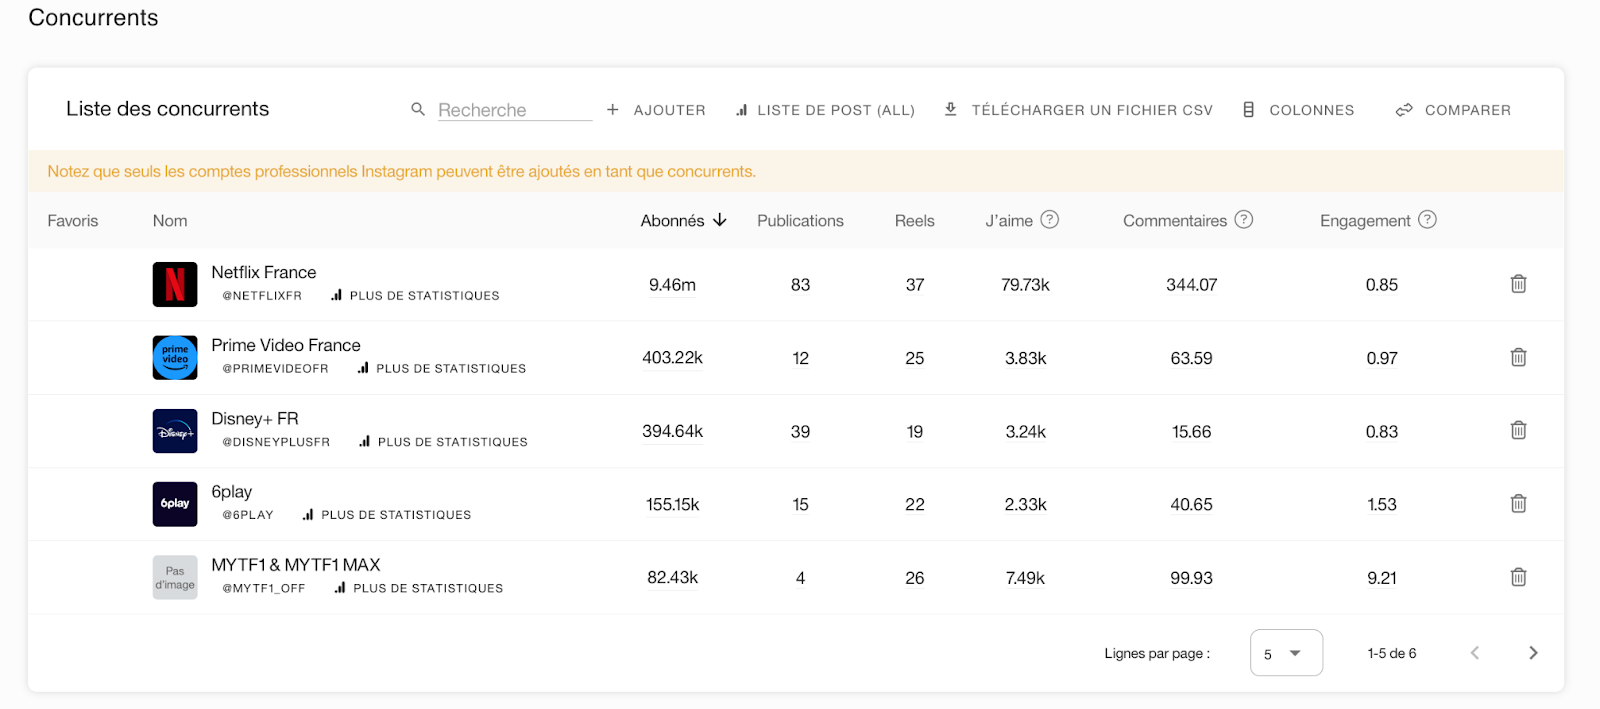Screen dimensions: 1600x709
Task: Delete 6play using its trash icon
Action: [1518, 503]
